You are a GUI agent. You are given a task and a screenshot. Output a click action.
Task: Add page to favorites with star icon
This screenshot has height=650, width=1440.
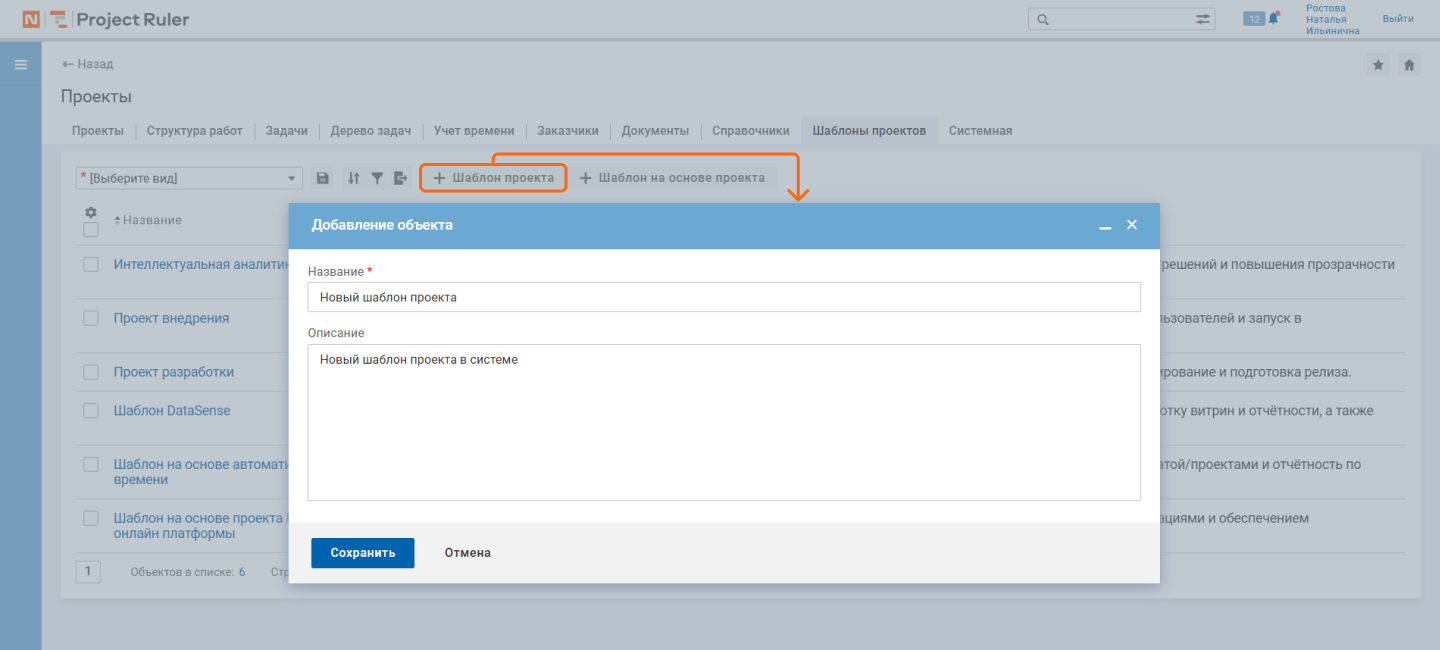pyautogui.click(x=1378, y=65)
